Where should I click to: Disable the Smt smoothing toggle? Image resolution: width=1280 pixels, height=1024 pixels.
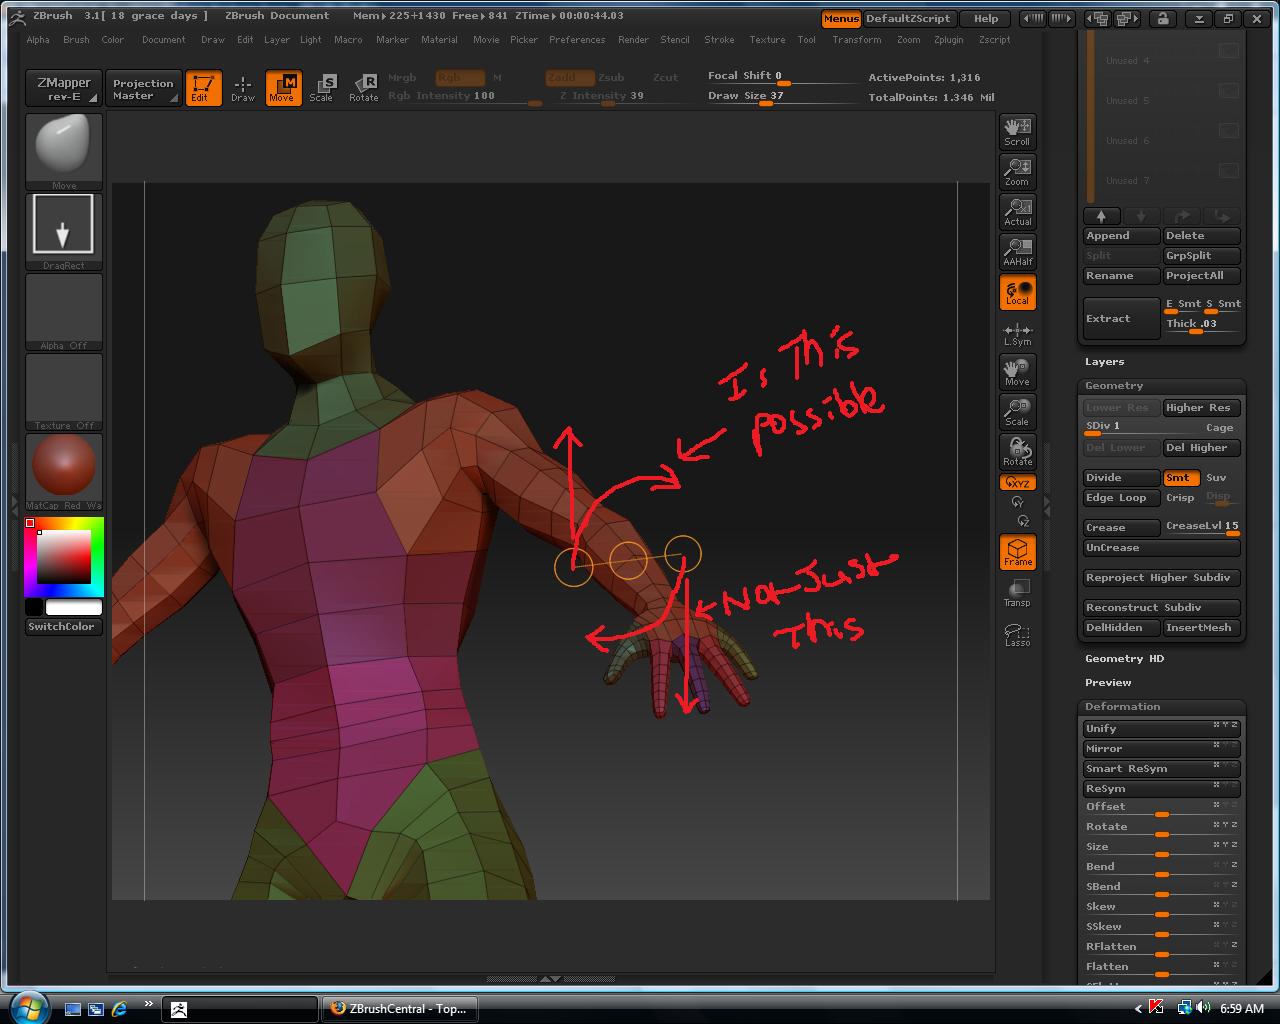pos(1180,478)
